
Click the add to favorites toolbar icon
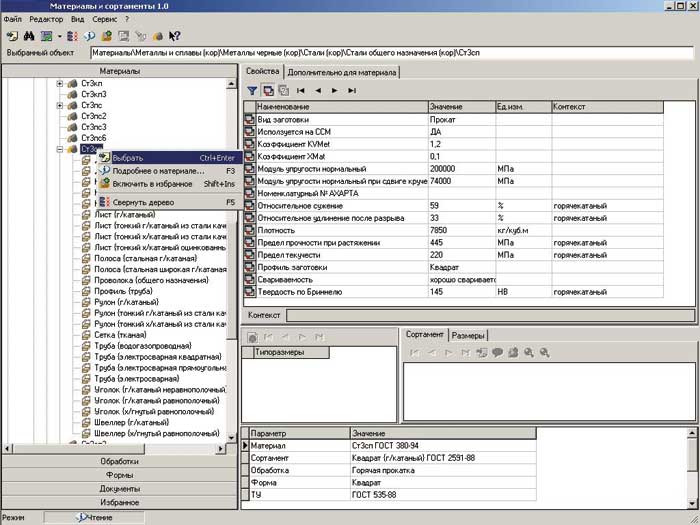(x=106, y=36)
